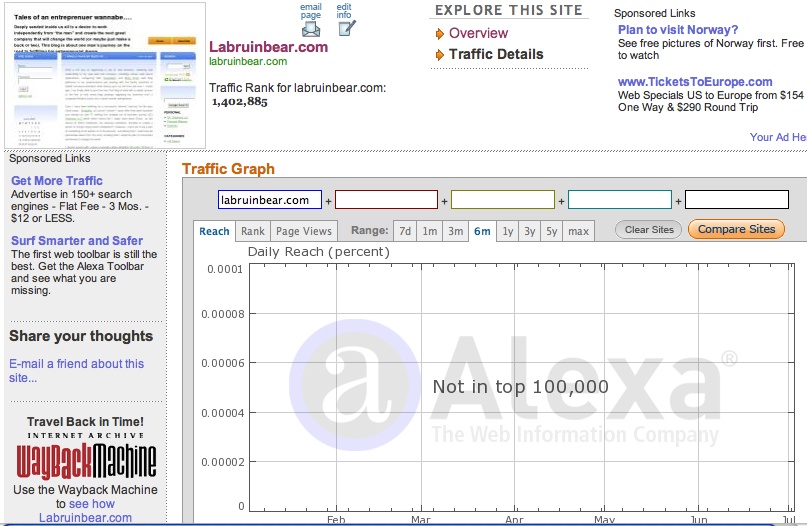The height and width of the screenshot is (526, 807).
Task: Focus the black-bordered fifth site field
Action: (736, 200)
